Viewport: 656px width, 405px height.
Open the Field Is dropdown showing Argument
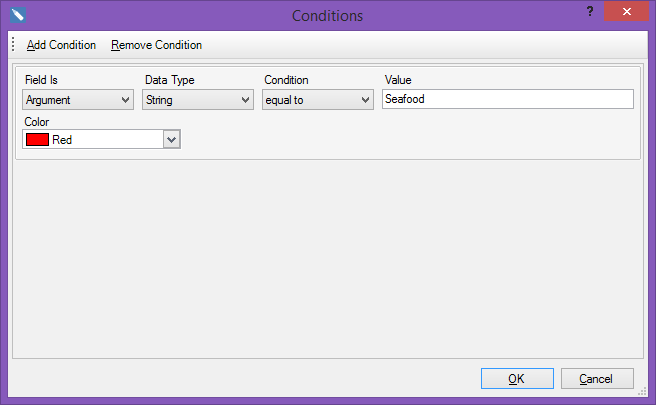tap(78, 100)
